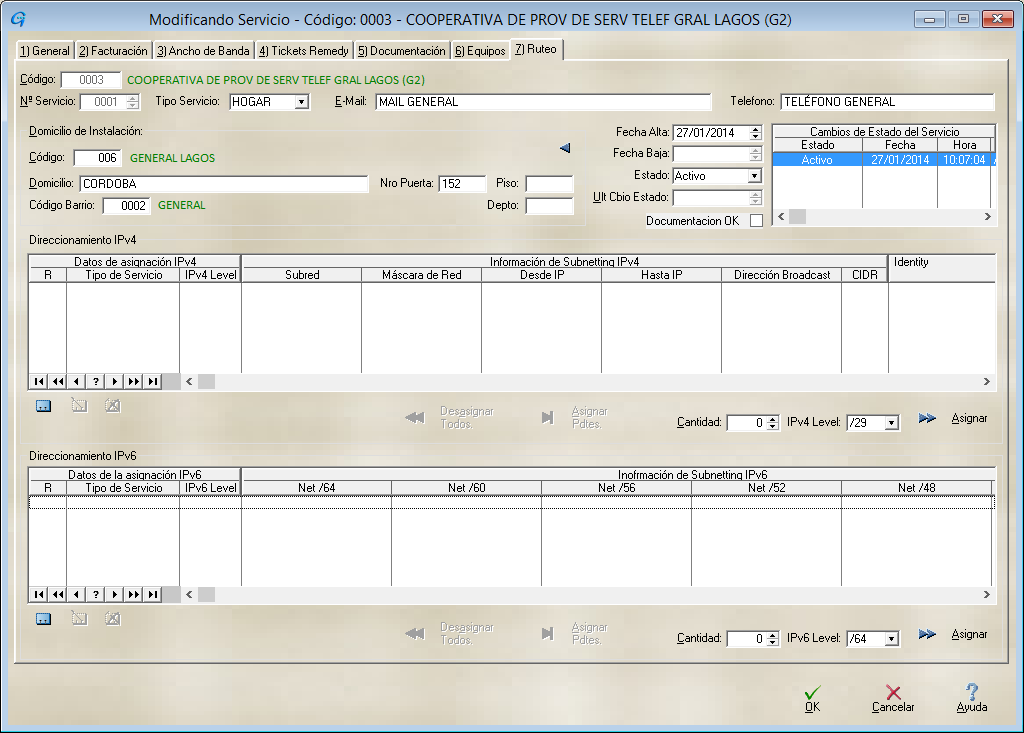Expand the IPv6 Level /64 dropdown

891,638
